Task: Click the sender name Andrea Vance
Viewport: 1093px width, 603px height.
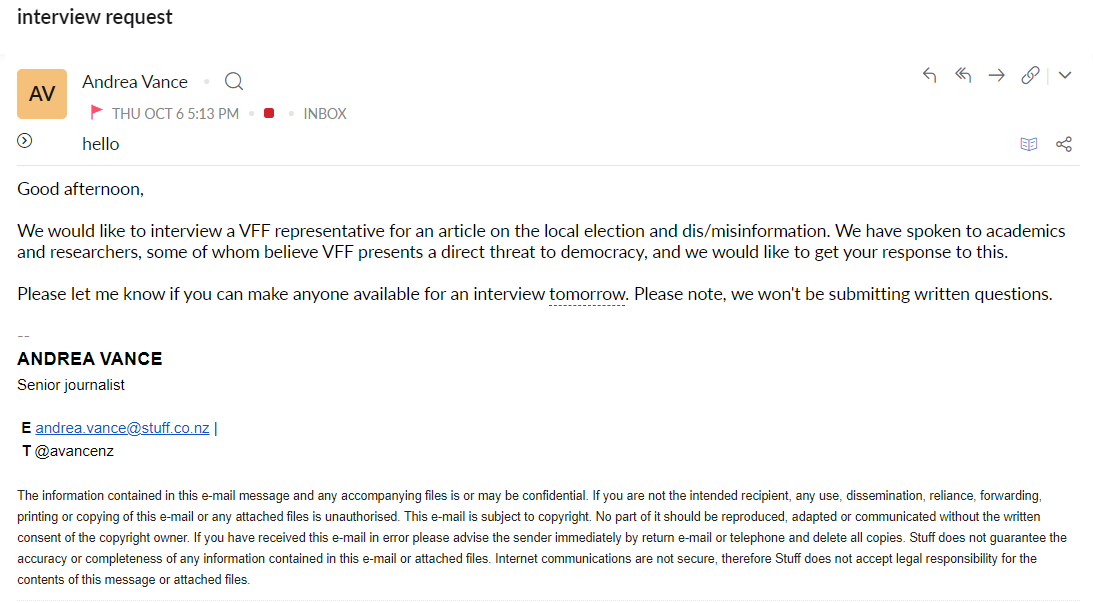Action: pos(135,82)
